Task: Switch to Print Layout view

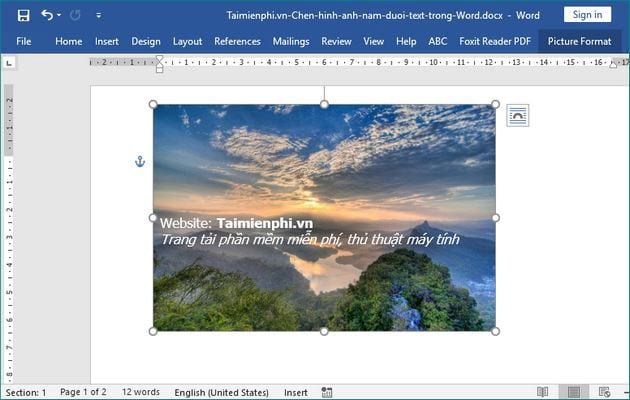Action: tap(574, 392)
